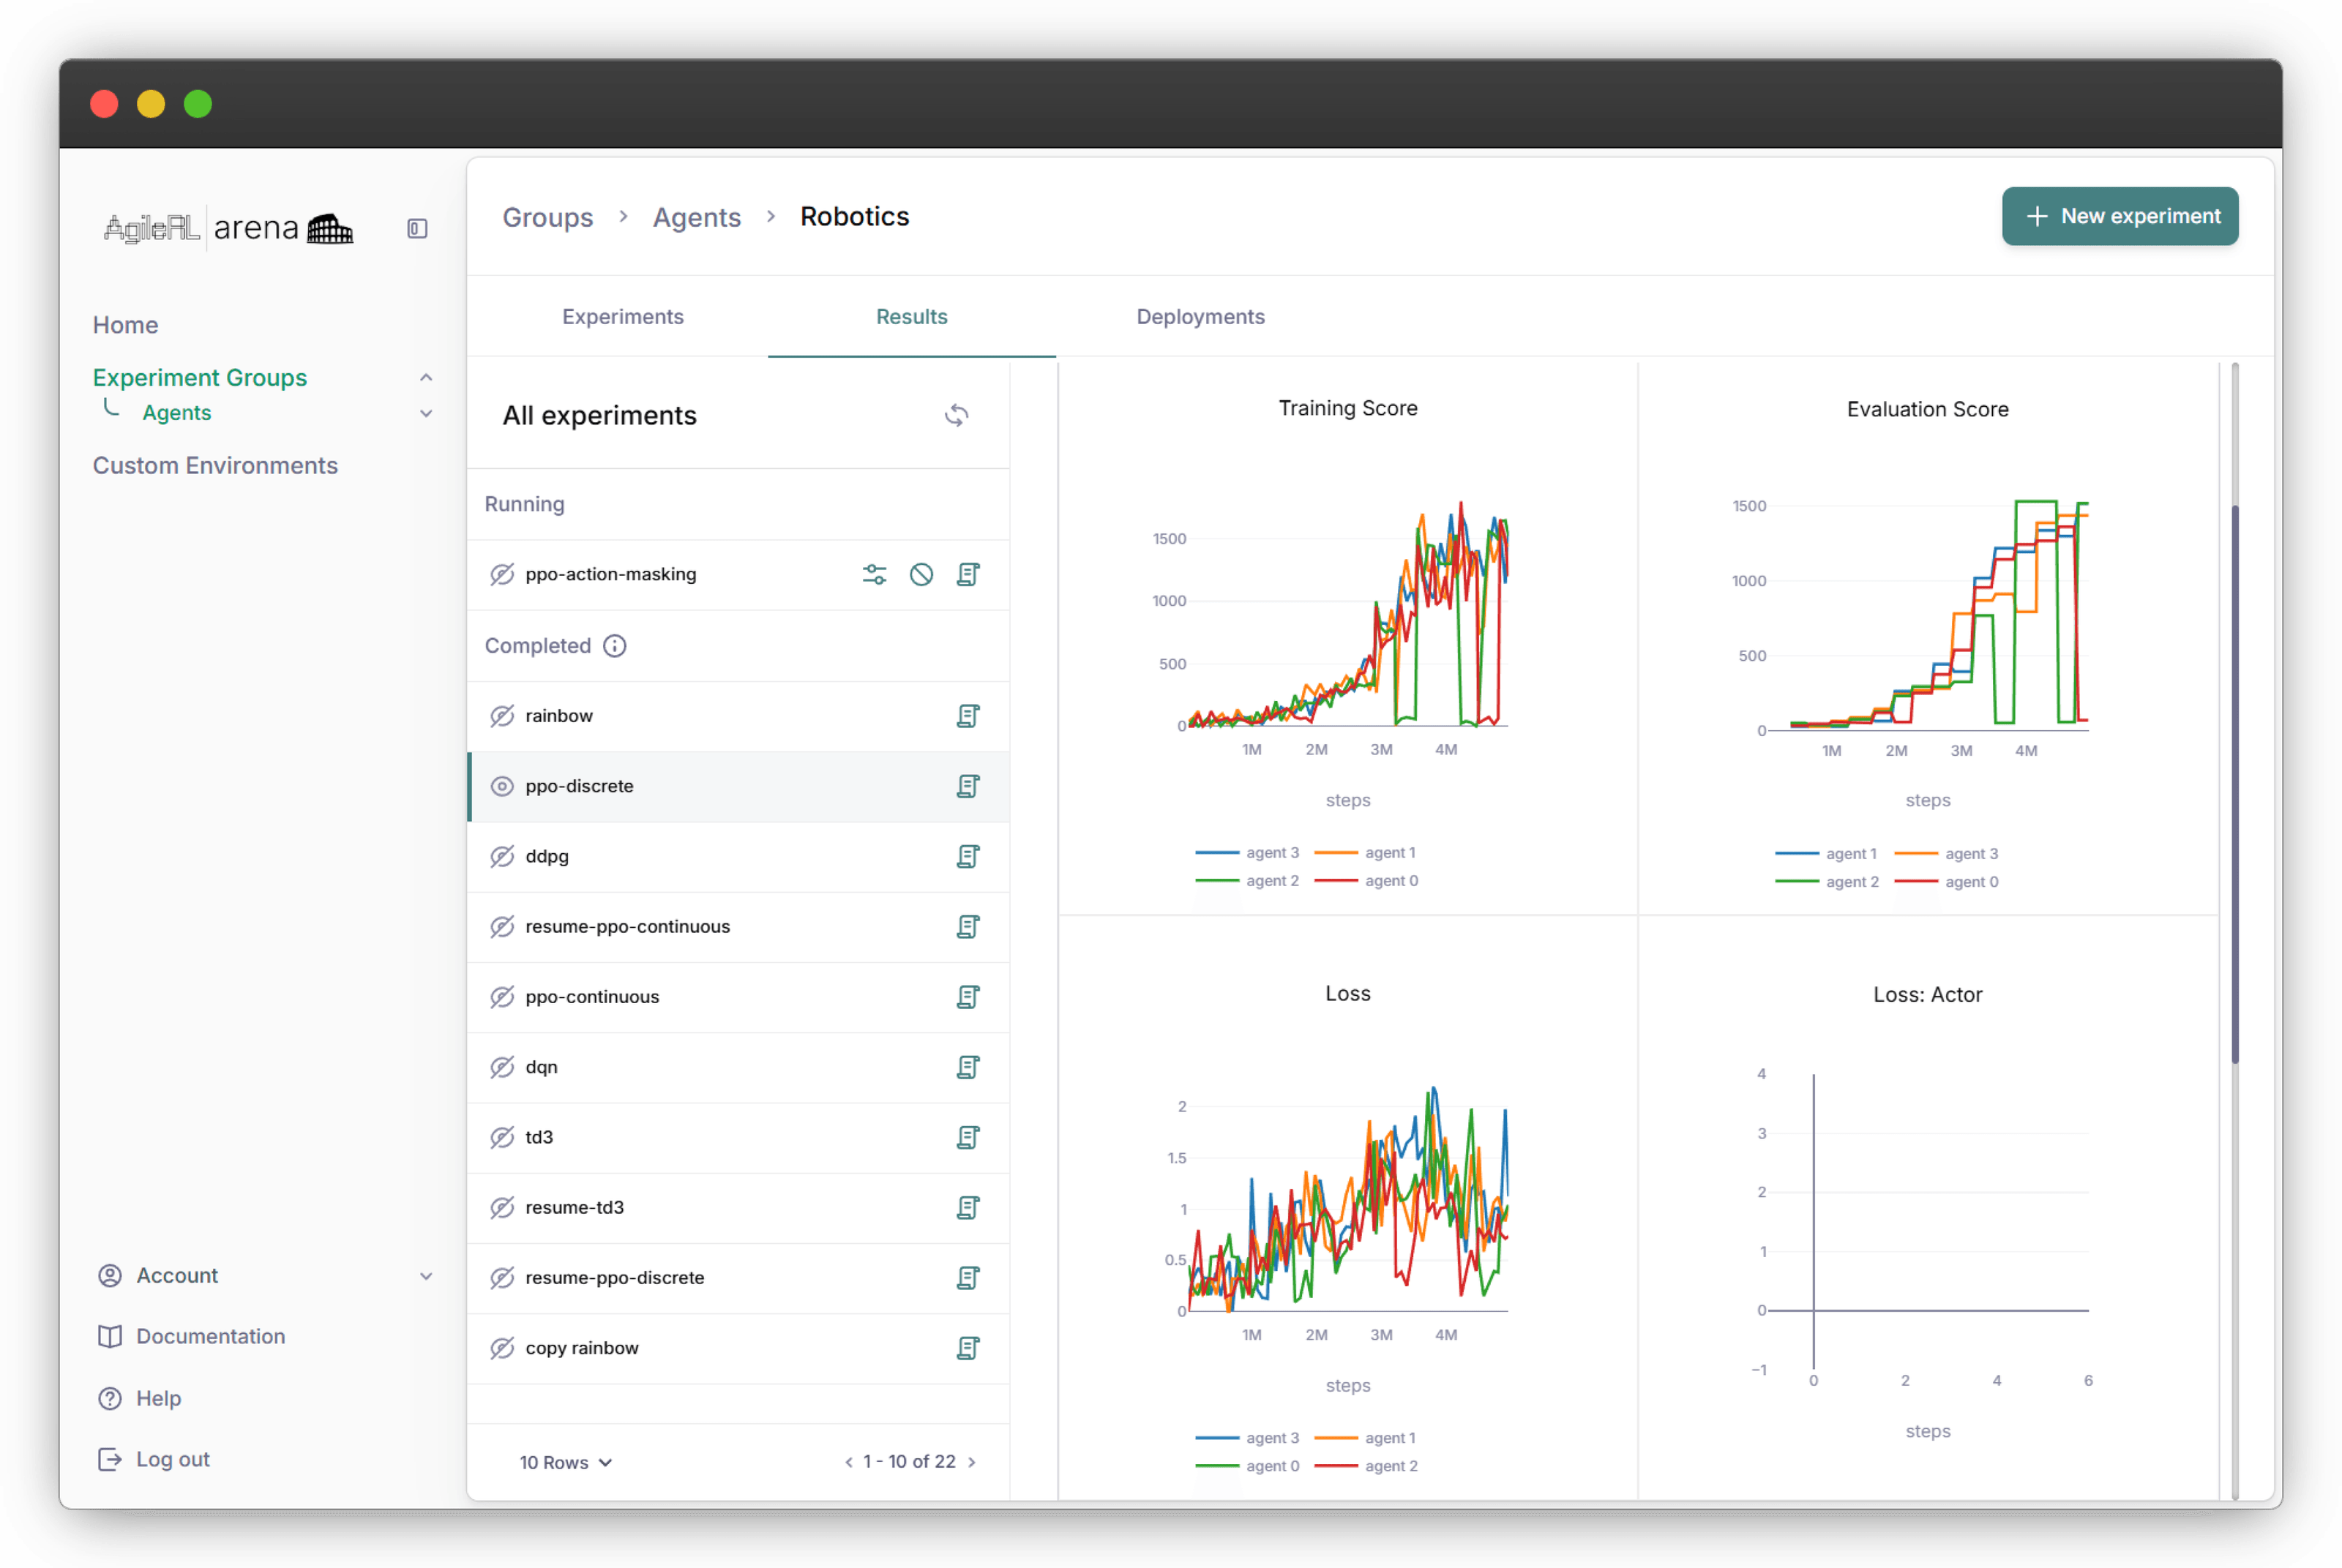Open logs icon for rainbow experiment
Viewport: 2342px width, 1568px height.
click(967, 716)
